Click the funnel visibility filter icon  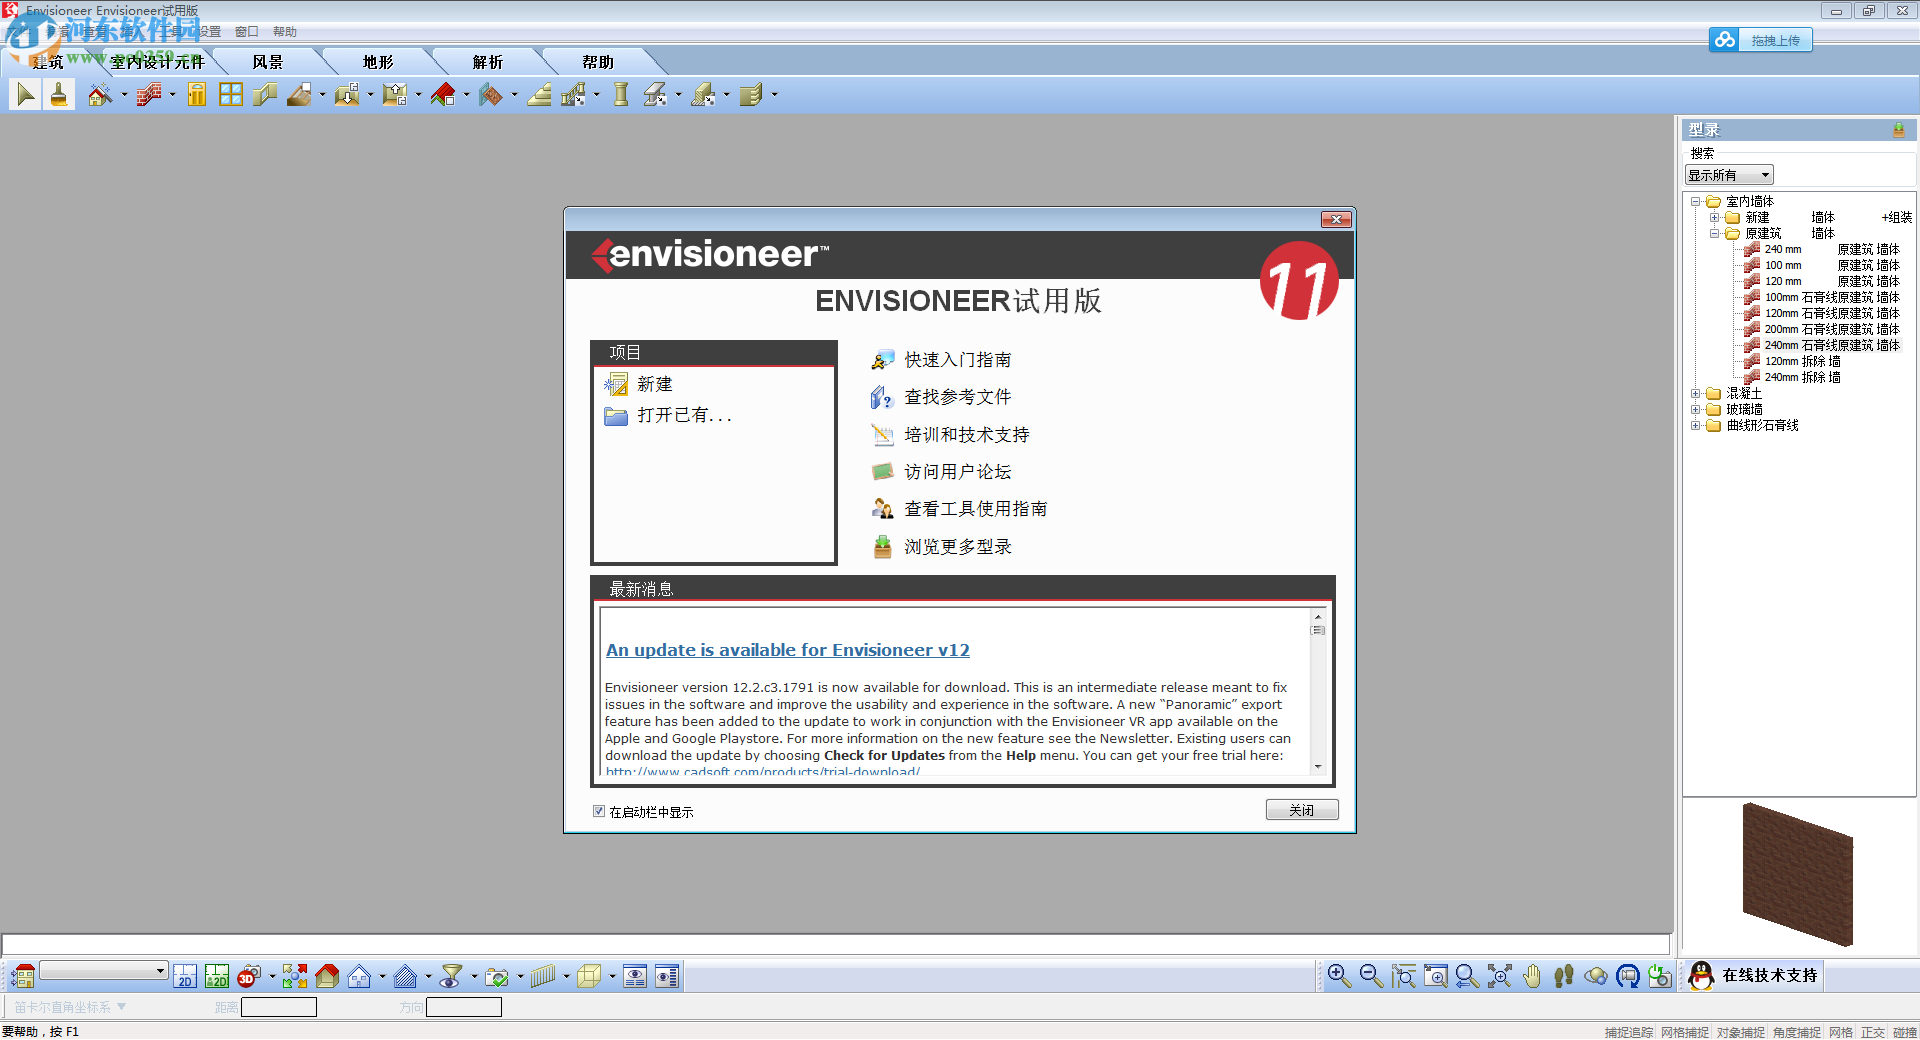450,977
